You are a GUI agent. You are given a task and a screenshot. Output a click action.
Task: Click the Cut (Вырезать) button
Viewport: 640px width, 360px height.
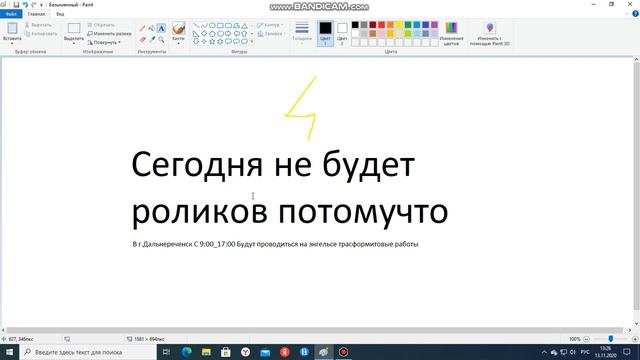coord(38,25)
